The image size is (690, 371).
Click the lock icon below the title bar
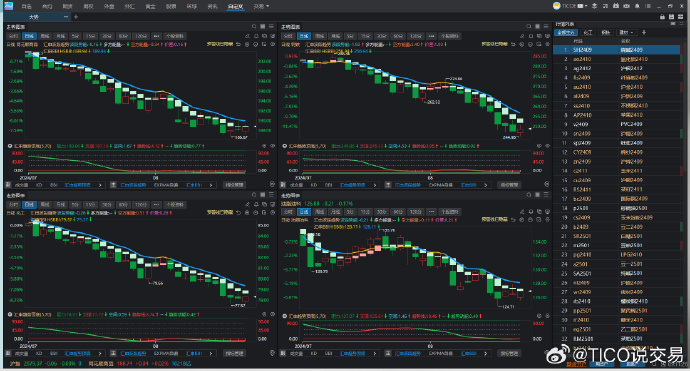pos(662,17)
